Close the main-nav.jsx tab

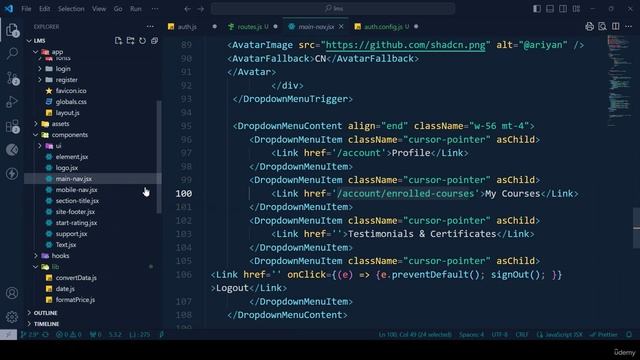point(341,27)
